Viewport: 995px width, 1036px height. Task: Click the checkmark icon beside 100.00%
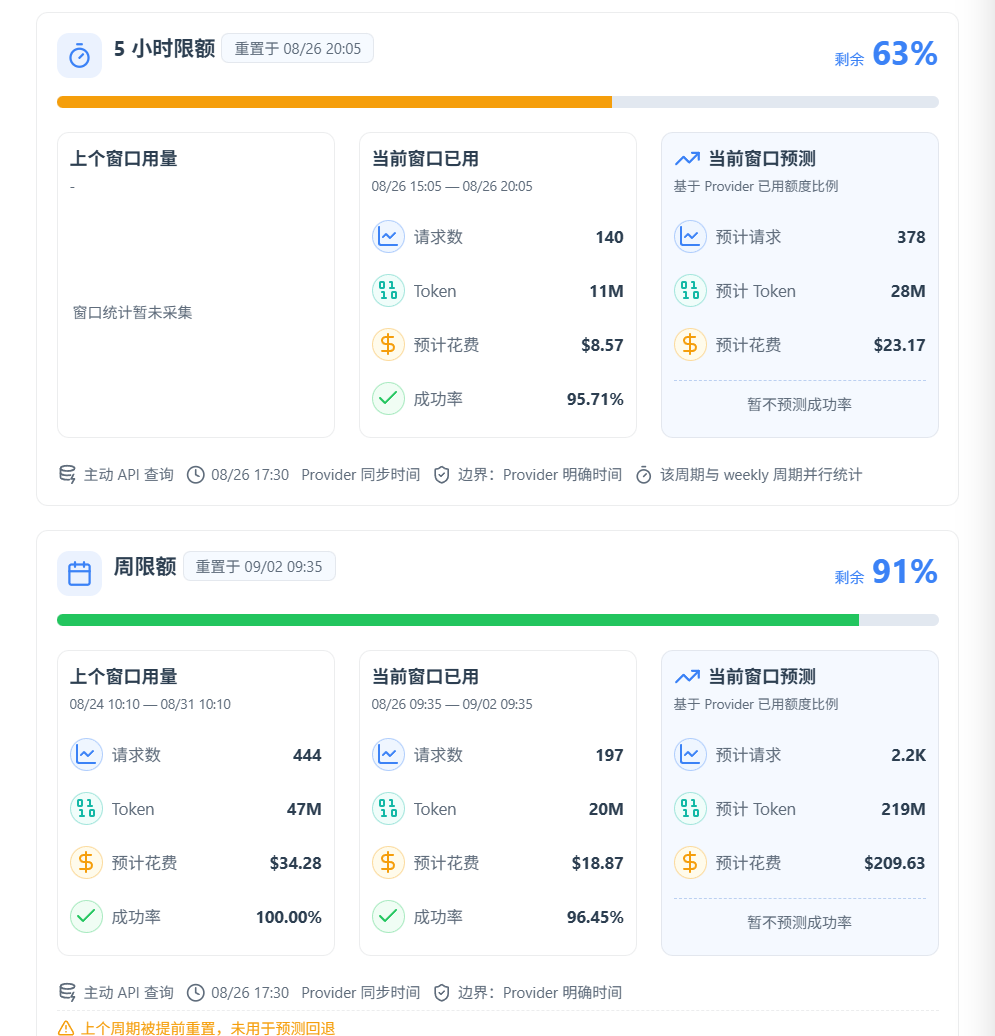pos(86,917)
